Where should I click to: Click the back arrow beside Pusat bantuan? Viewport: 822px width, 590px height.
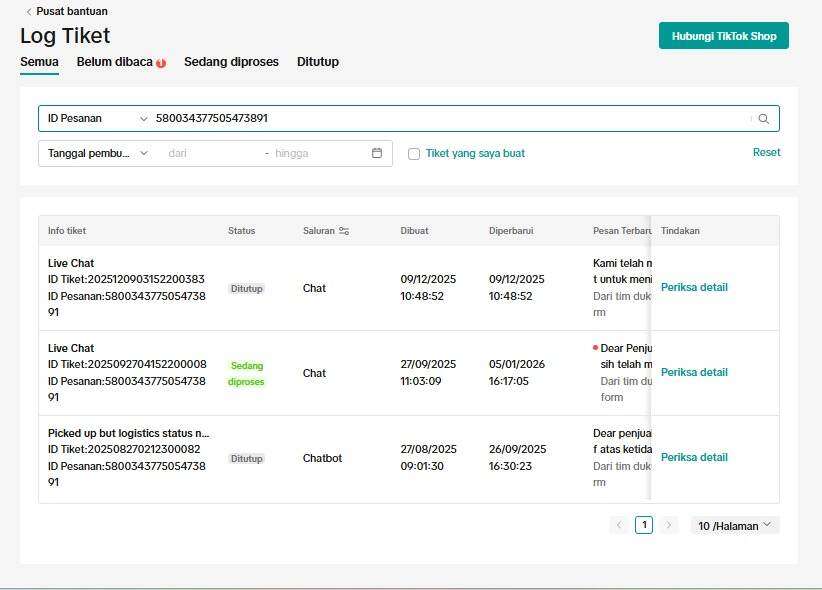[x=28, y=12]
